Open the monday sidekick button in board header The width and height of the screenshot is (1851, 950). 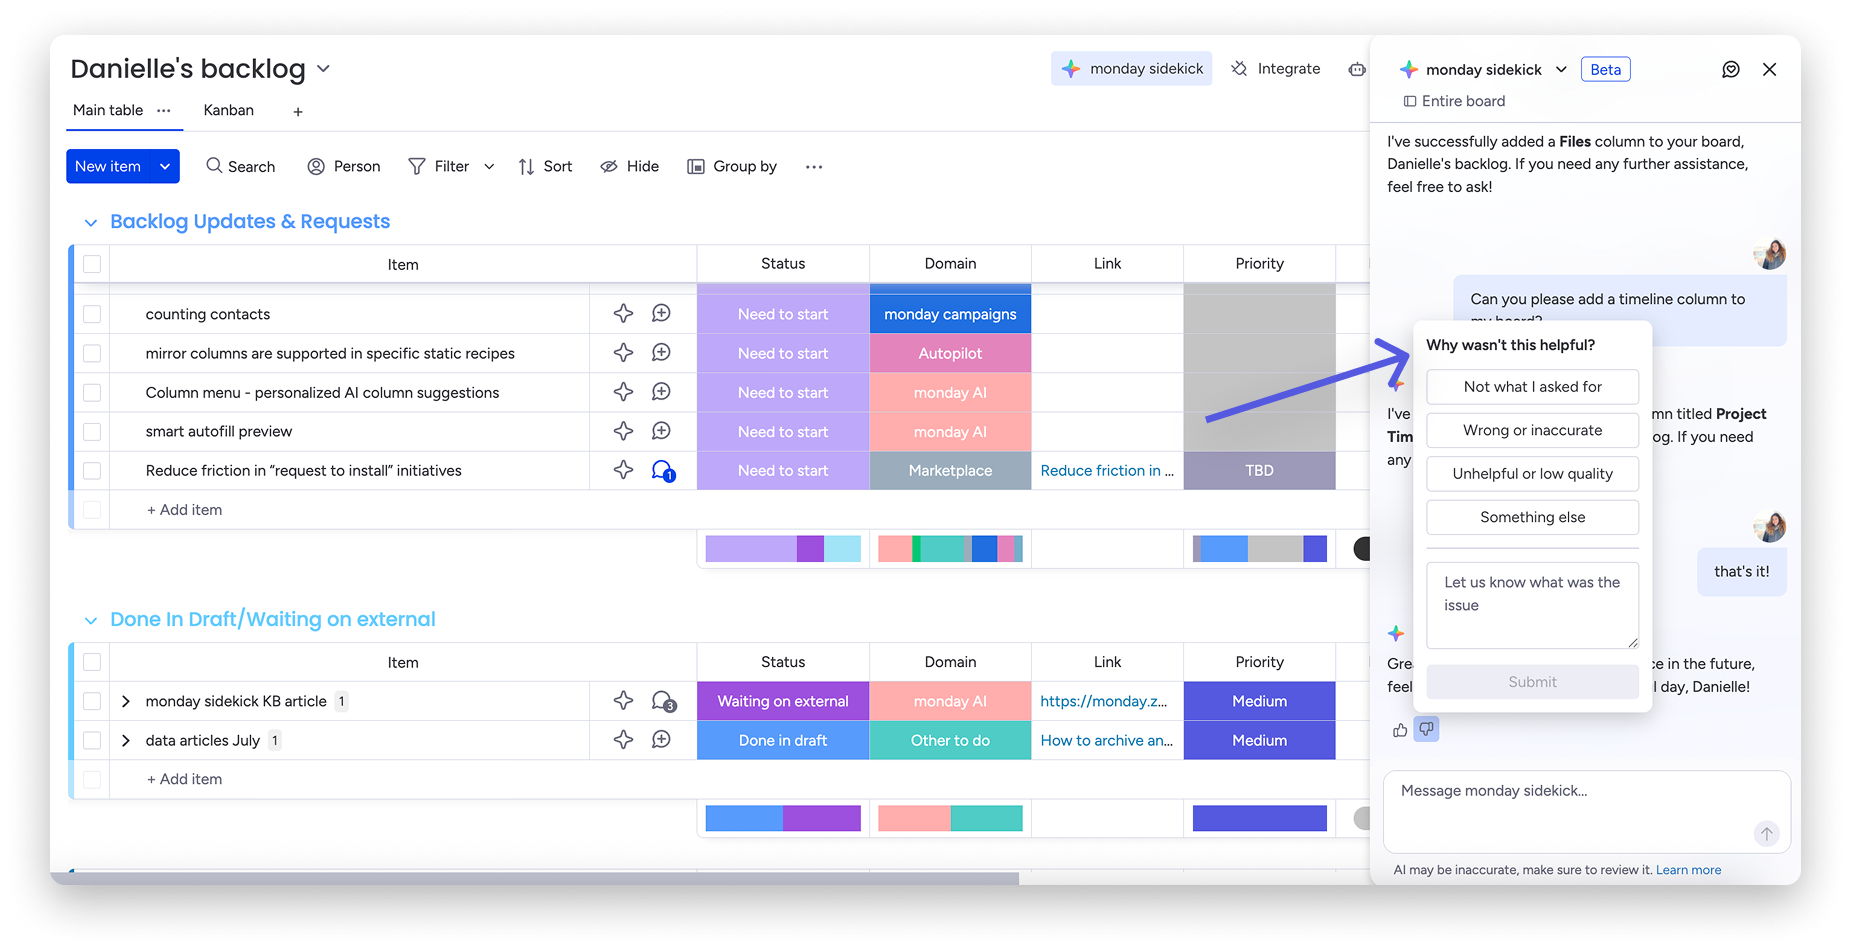1131,69
